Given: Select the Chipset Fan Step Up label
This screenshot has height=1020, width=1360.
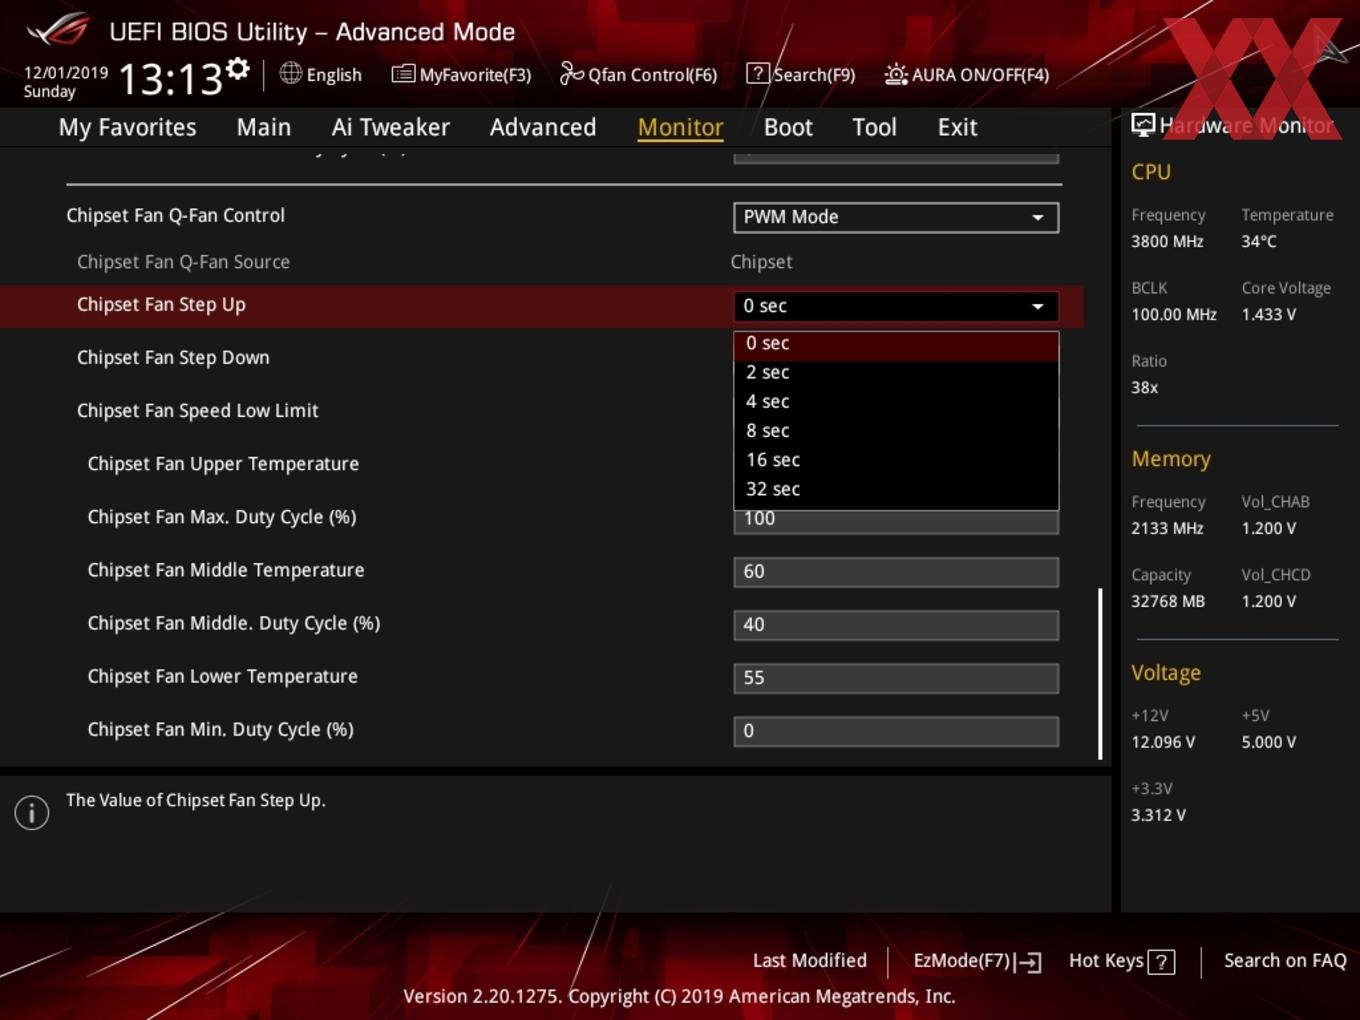Looking at the screenshot, I should pyautogui.click(x=161, y=305).
